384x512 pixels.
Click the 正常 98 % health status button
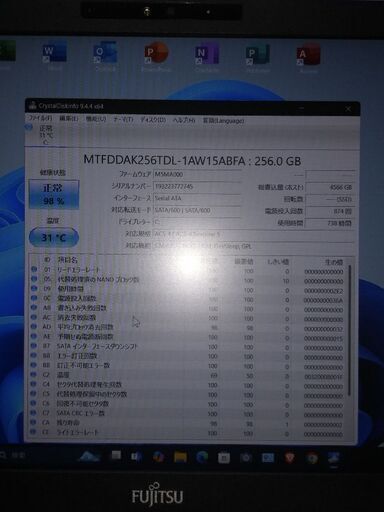(54, 195)
